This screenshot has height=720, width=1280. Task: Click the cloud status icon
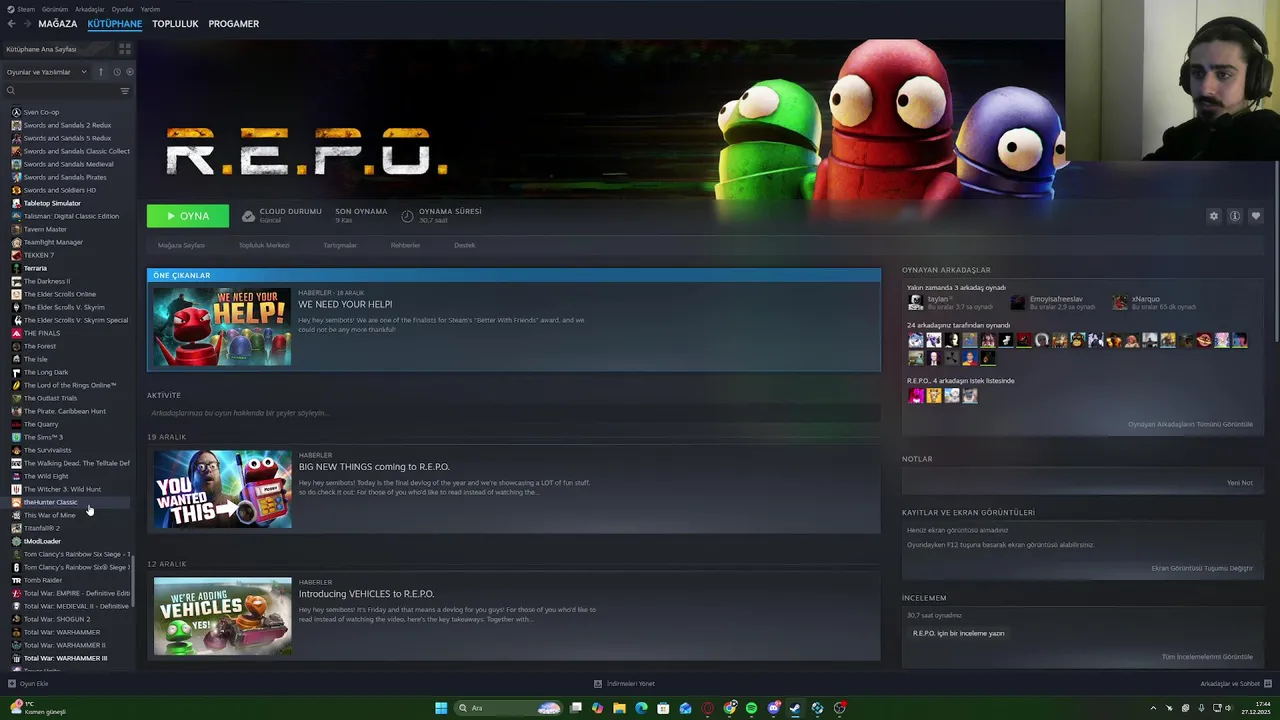point(248,216)
